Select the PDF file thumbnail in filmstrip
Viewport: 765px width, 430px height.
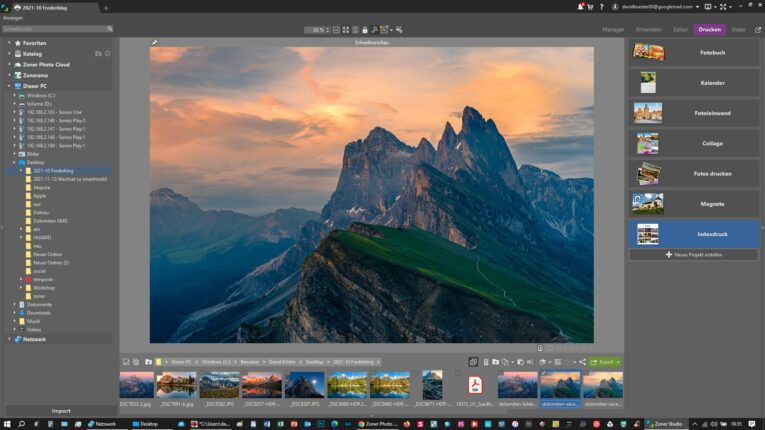[476, 385]
